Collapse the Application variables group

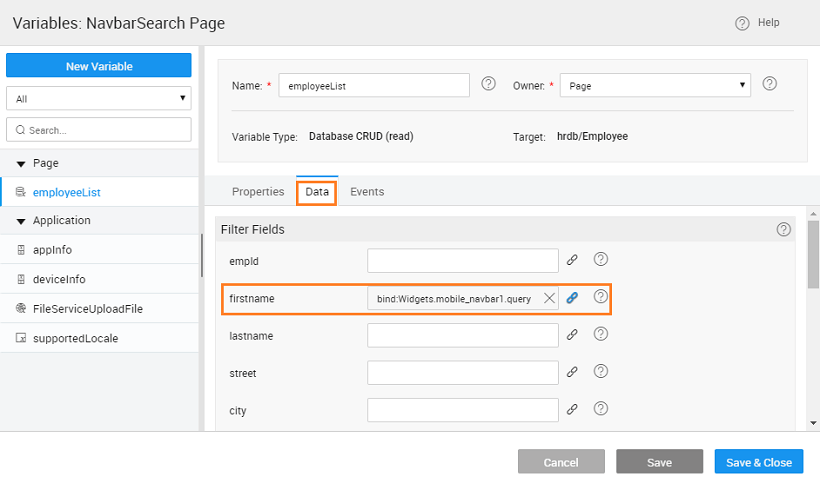[x=21, y=221]
